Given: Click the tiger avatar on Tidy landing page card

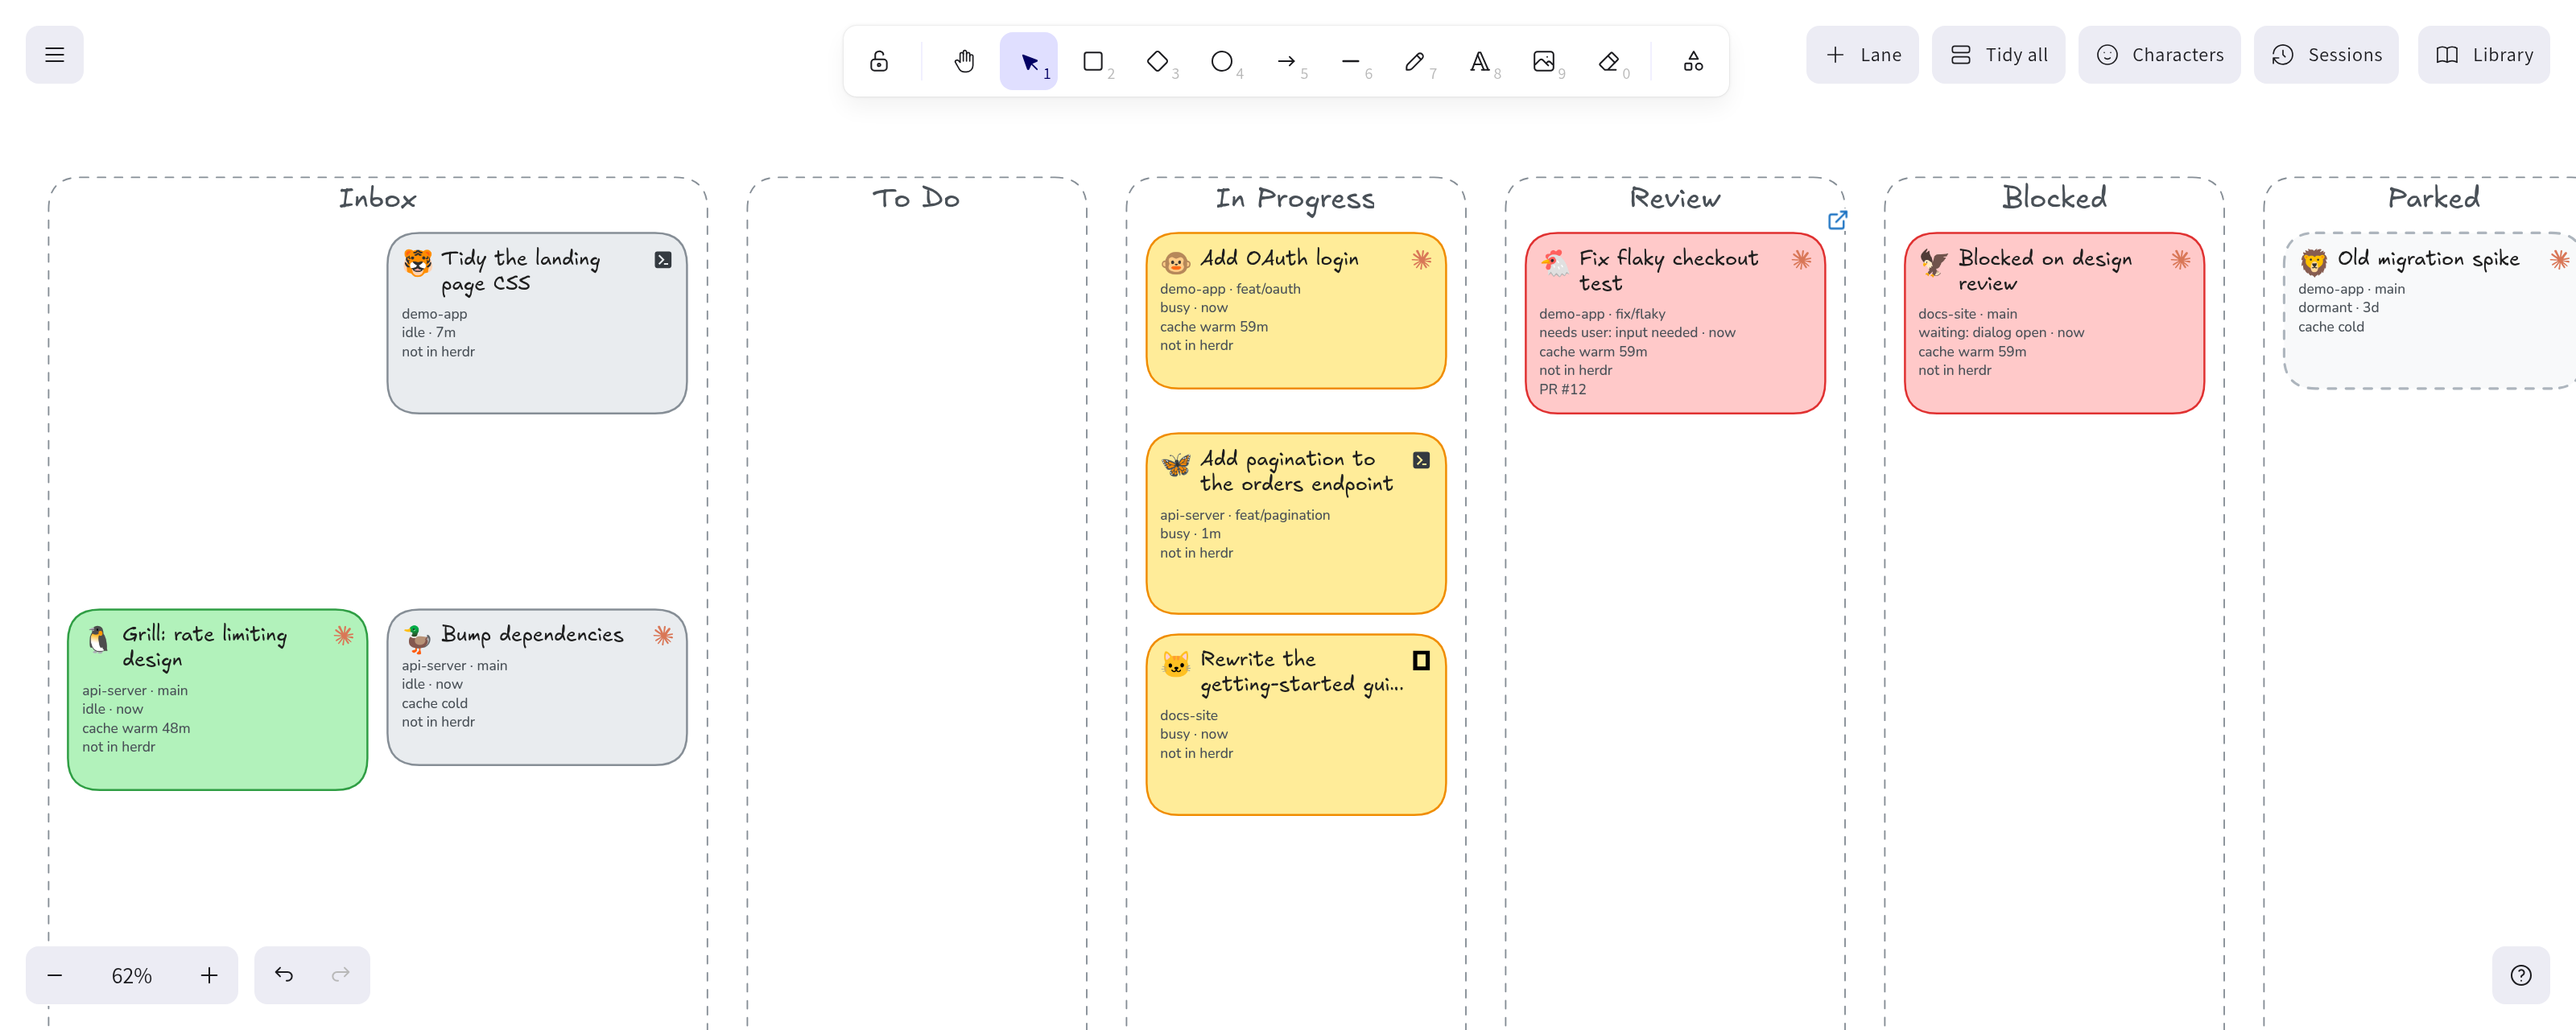Looking at the screenshot, I should [x=417, y=263].
